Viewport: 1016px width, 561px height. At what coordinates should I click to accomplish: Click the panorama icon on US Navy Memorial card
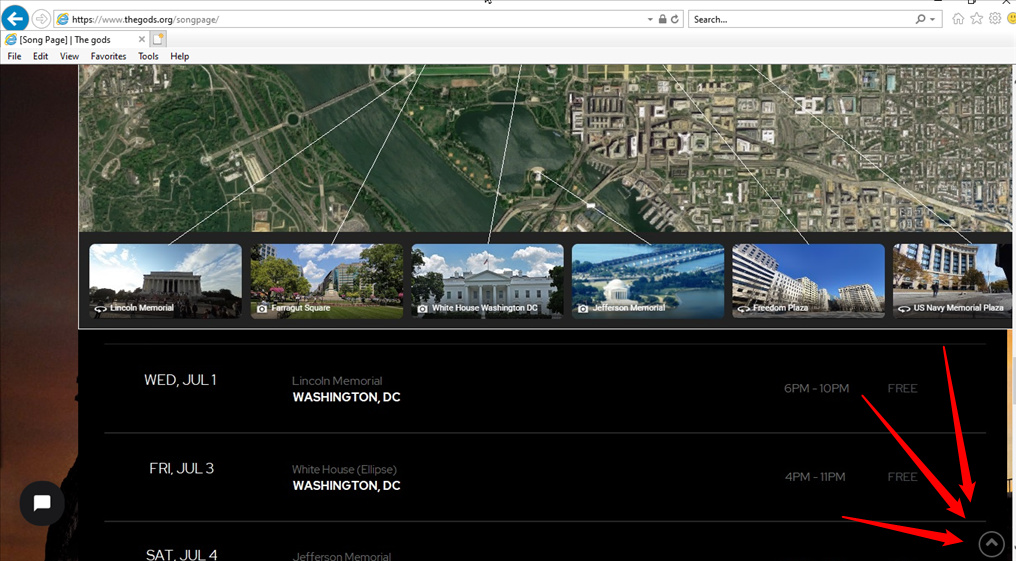pos(905,309)
